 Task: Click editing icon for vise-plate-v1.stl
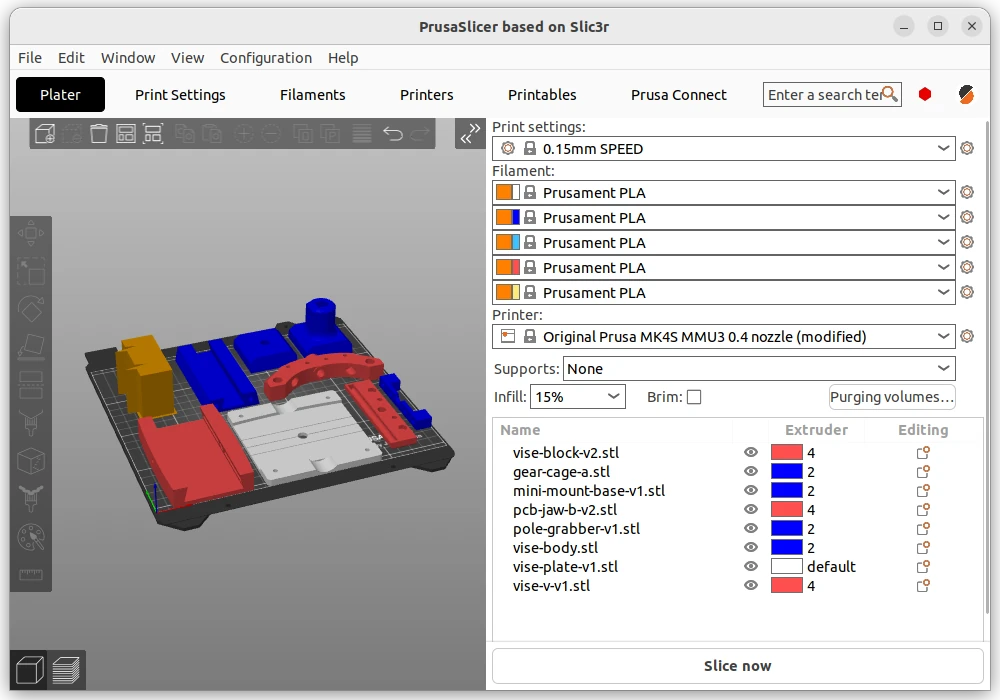tap(923, 567)
